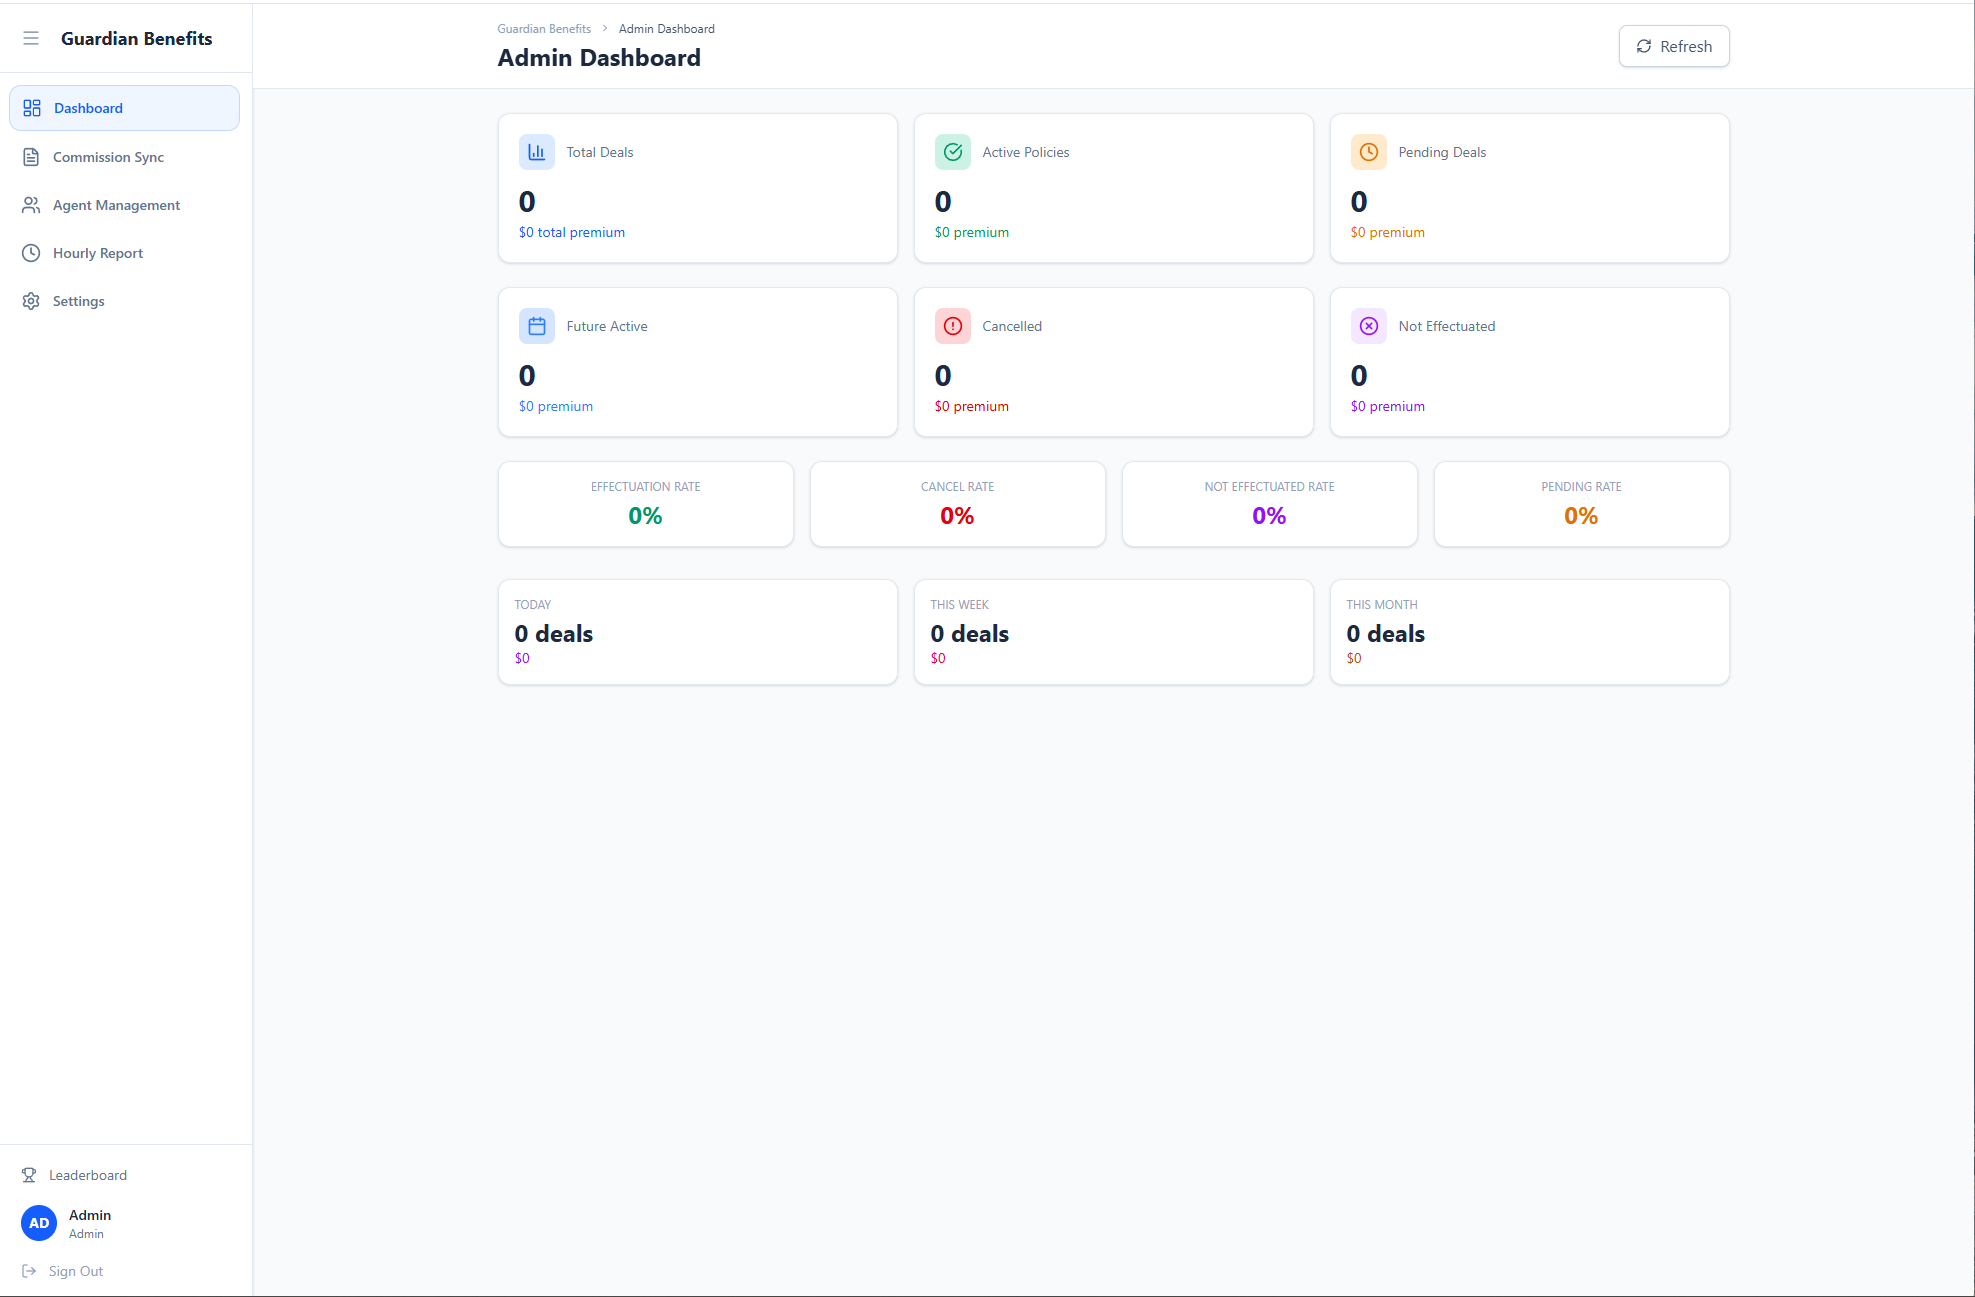
Task: Open Agent Management from the sidebar
Action: click(116, 205)
